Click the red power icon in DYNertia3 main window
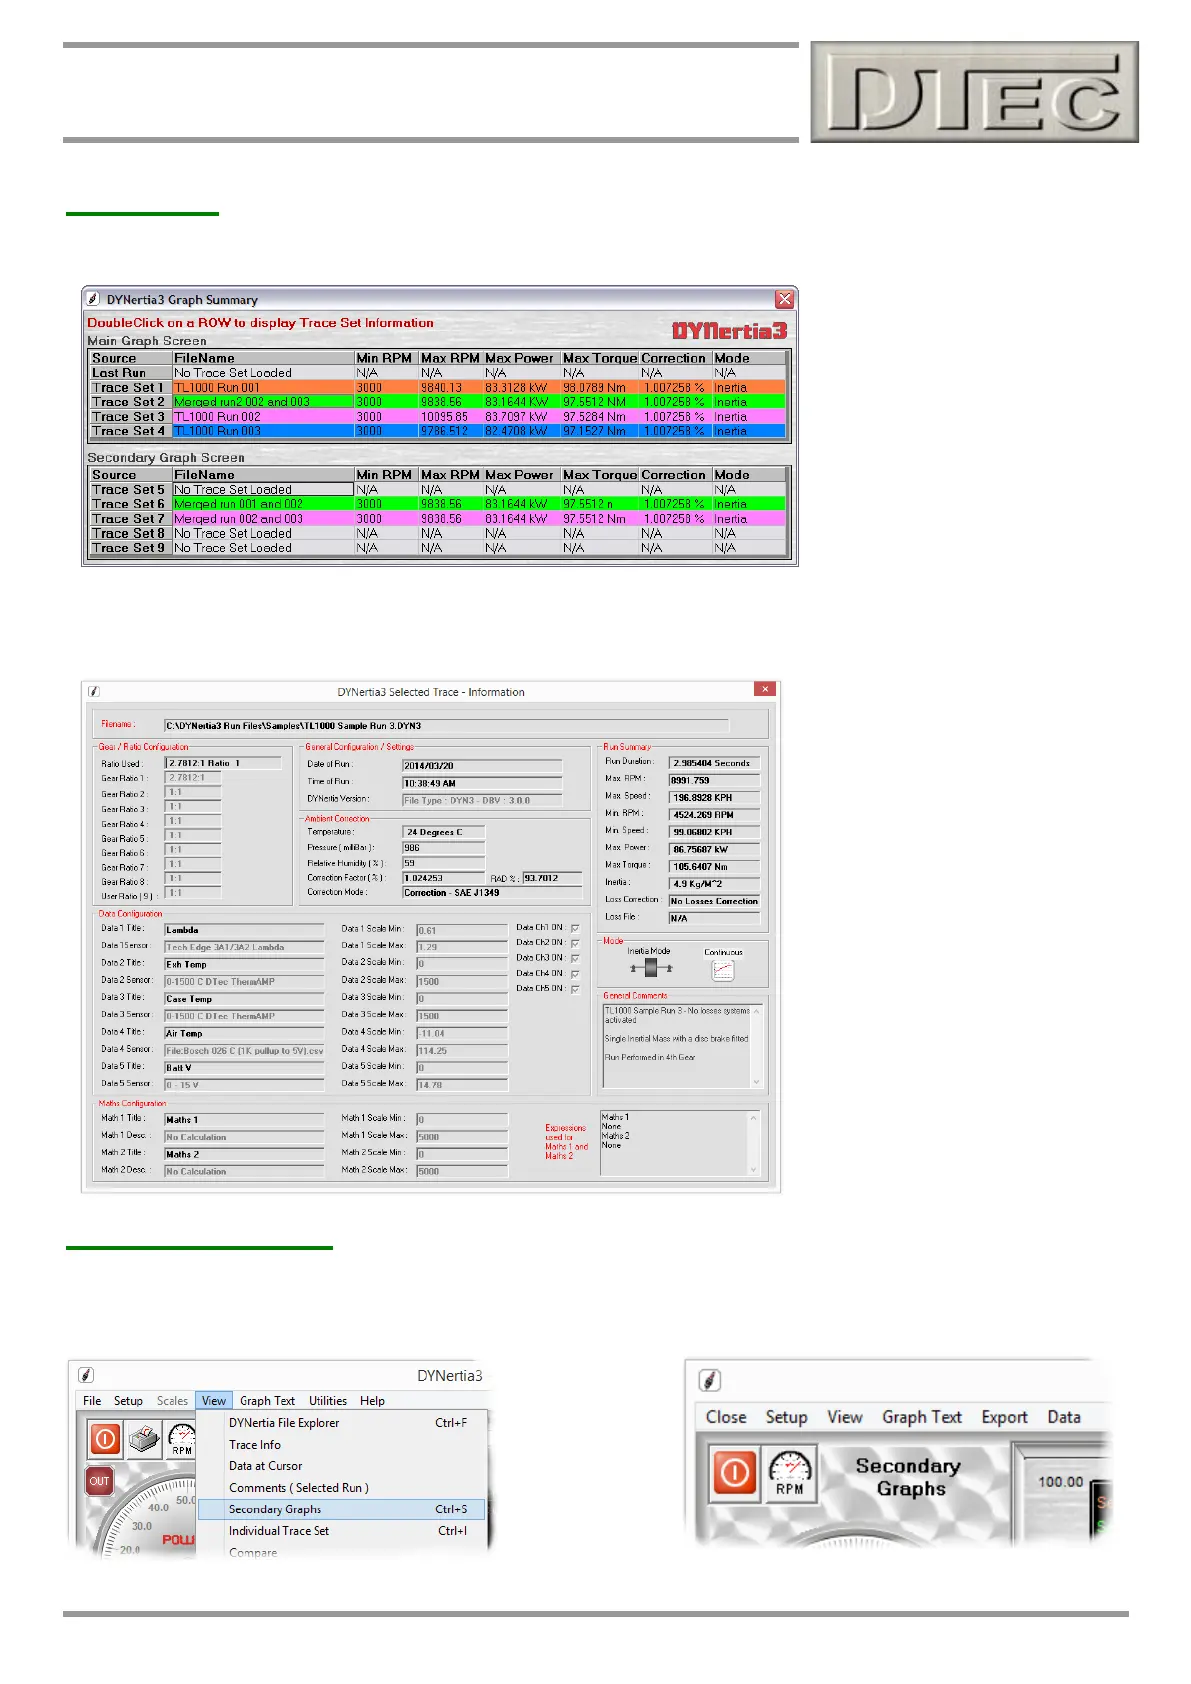Image resolution: width=1191 pixels, height=1684 pixels. point(105,1439)
